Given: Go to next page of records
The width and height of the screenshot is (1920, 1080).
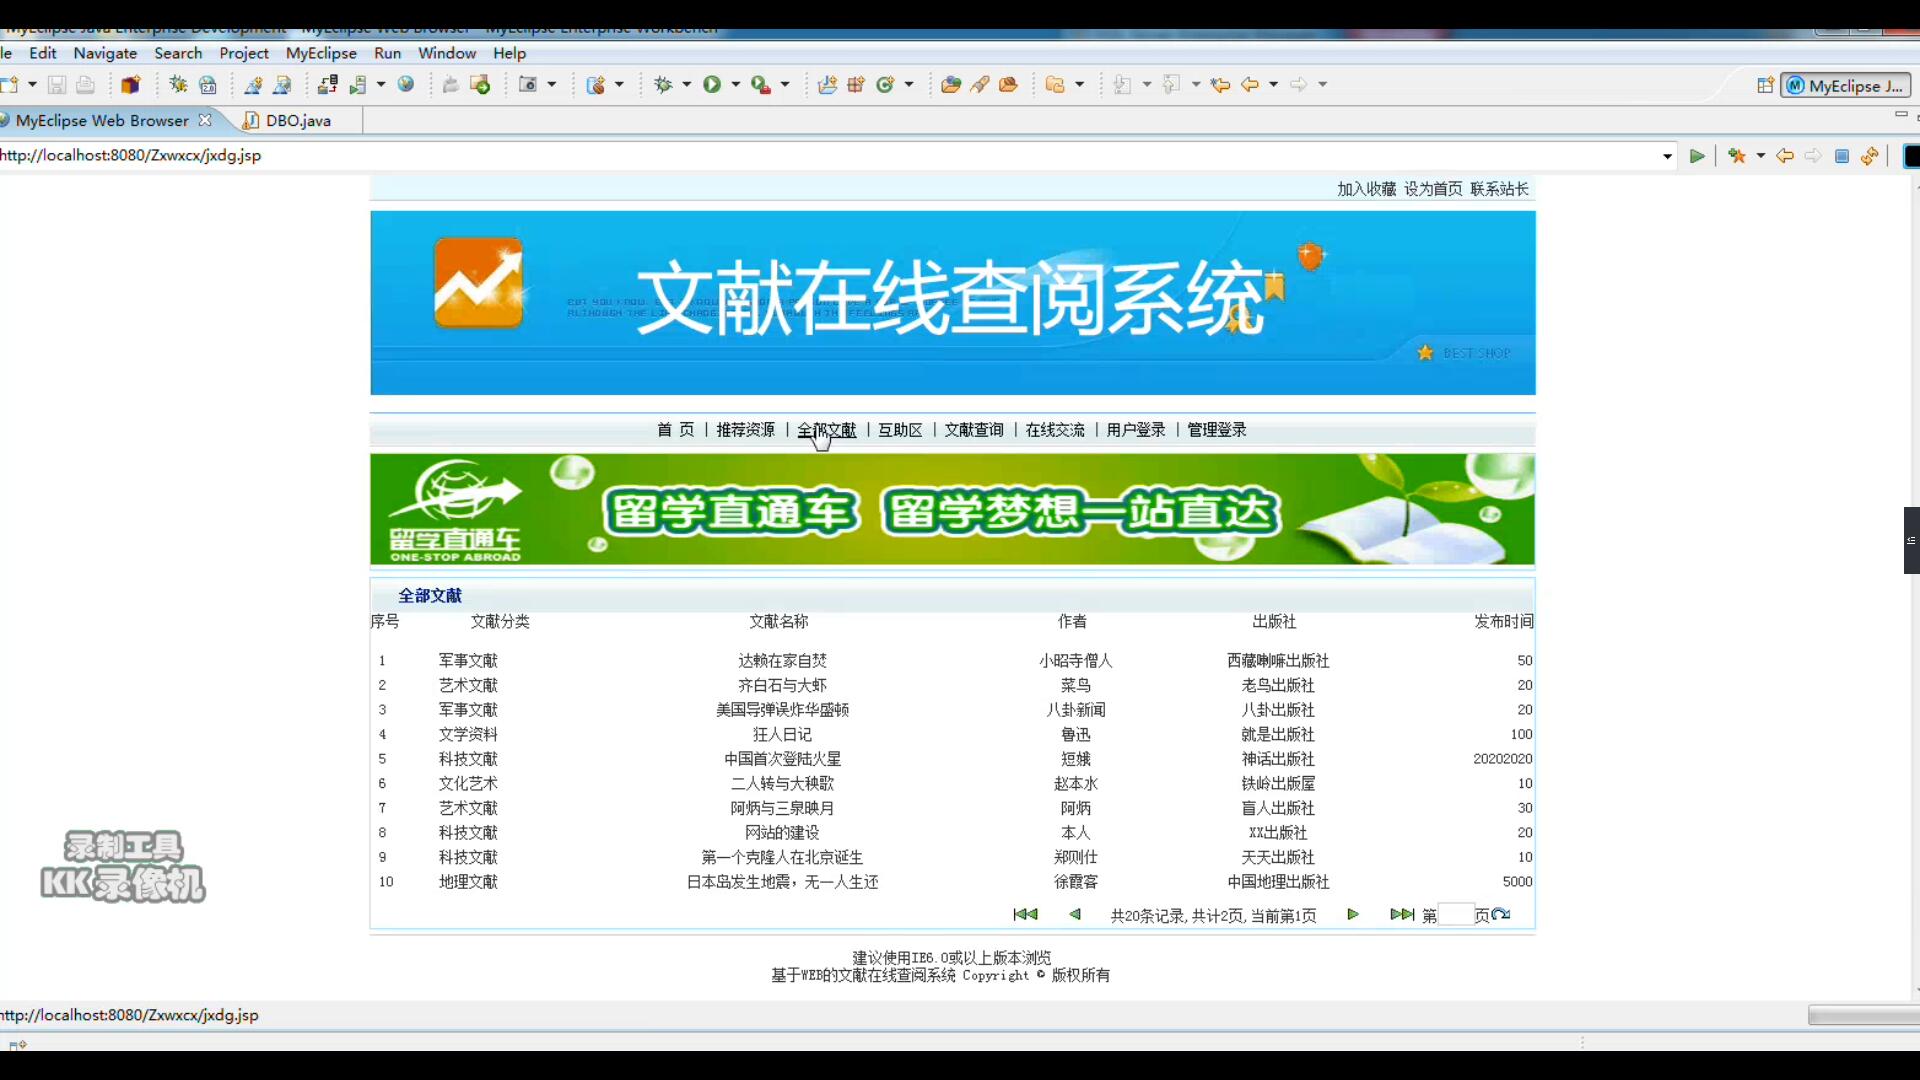Looking at the screenshot, I should coord(1353,914).
